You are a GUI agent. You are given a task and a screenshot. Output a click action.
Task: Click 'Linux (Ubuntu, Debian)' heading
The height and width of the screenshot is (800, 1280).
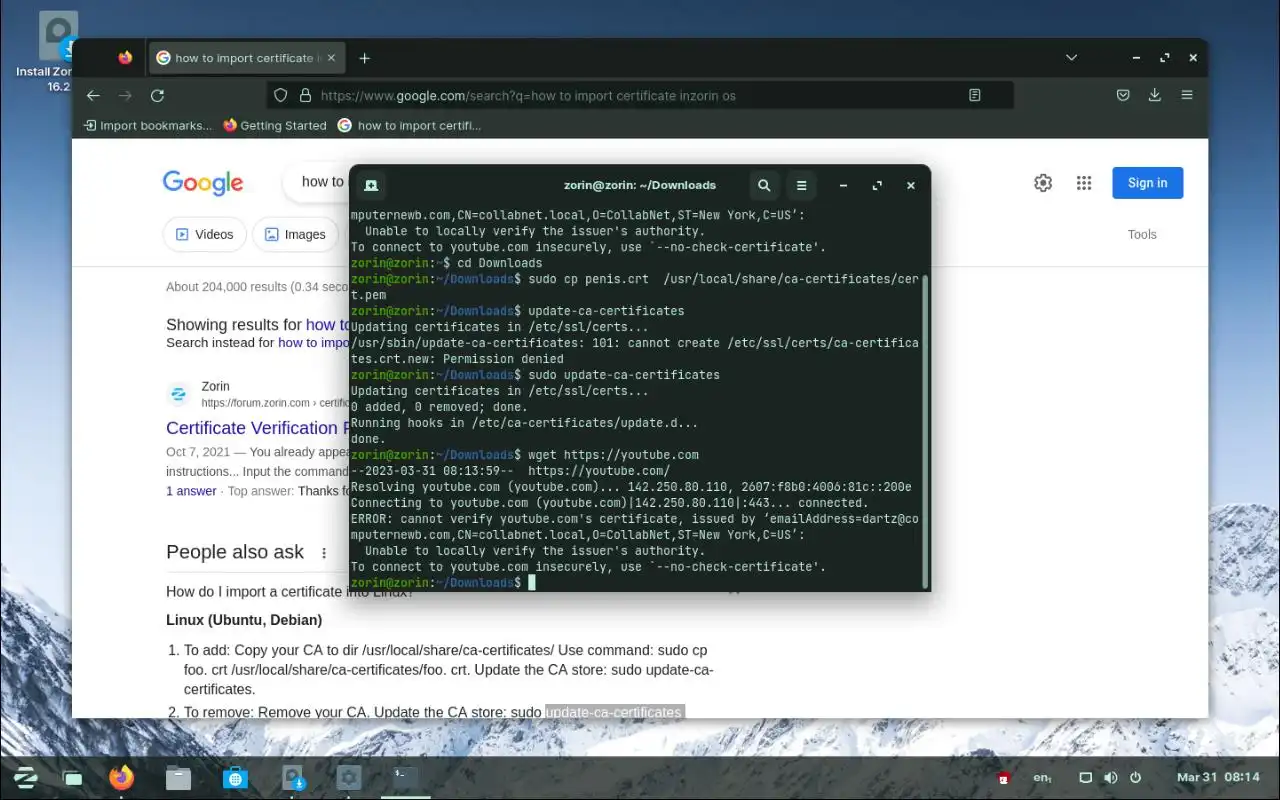click(x=244, y=620)
